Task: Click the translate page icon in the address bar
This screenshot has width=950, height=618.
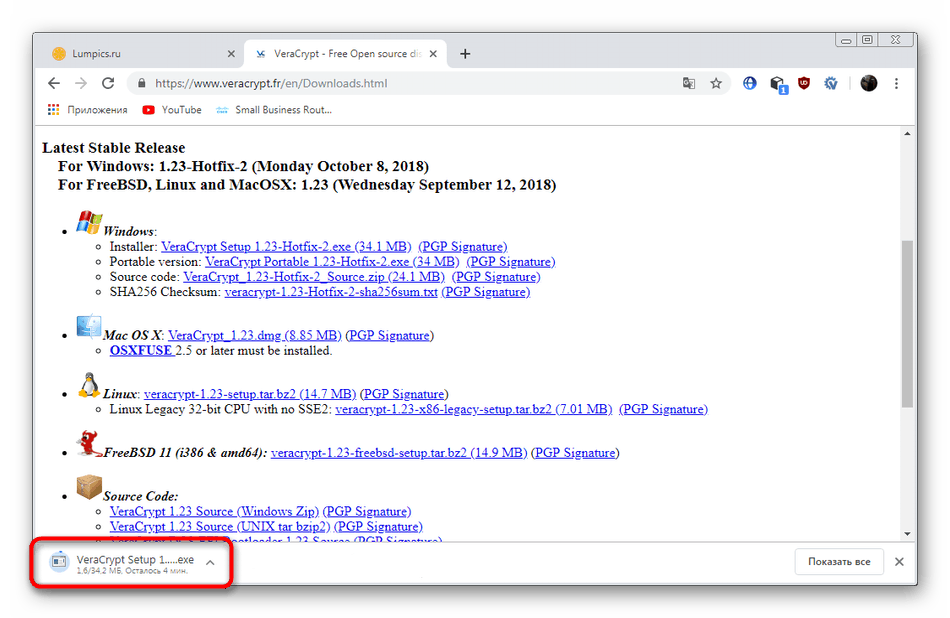Action: [689, 84]
